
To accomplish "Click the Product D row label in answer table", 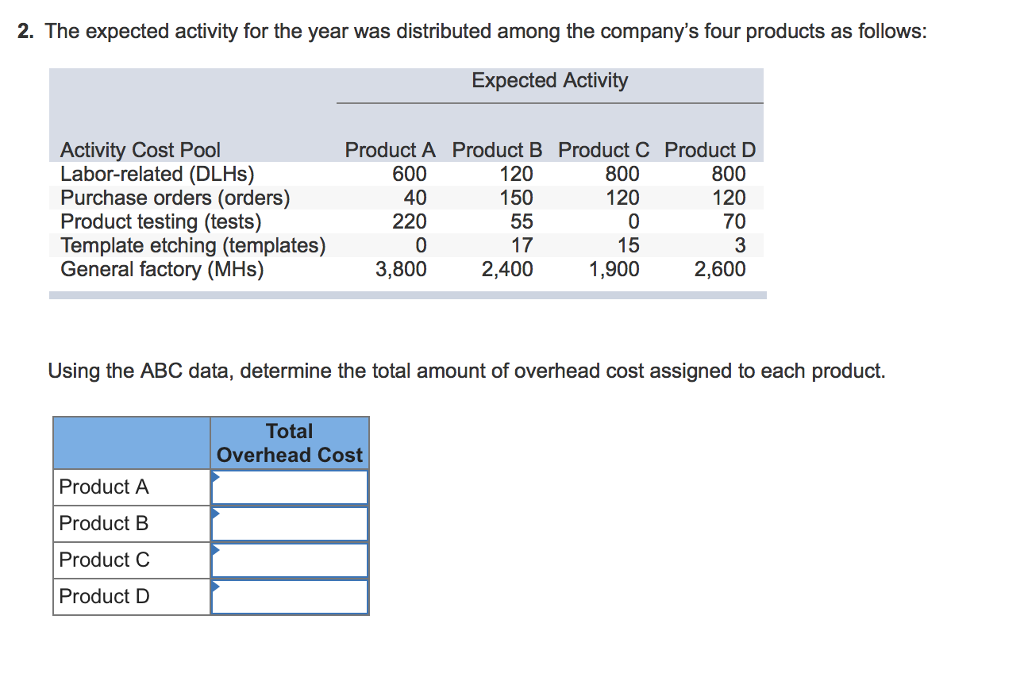I will coord(104,597).
